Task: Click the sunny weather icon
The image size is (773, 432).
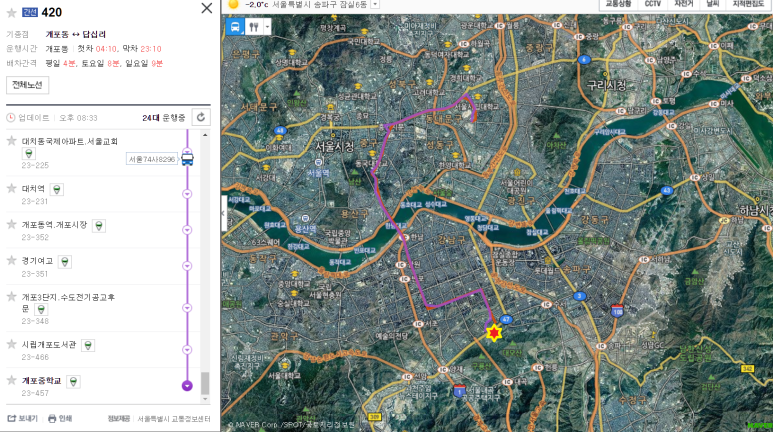Action: pyautogui.click(x=233, y=4)
